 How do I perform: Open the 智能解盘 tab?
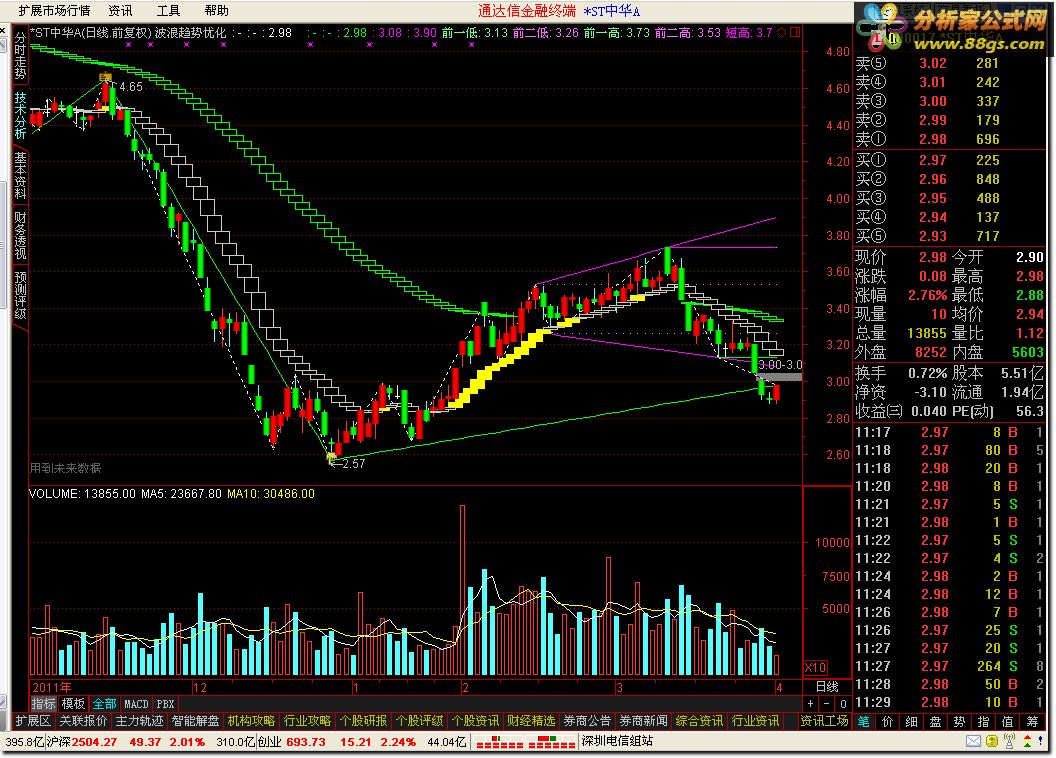pyautogui.click(x=195, y=721)
